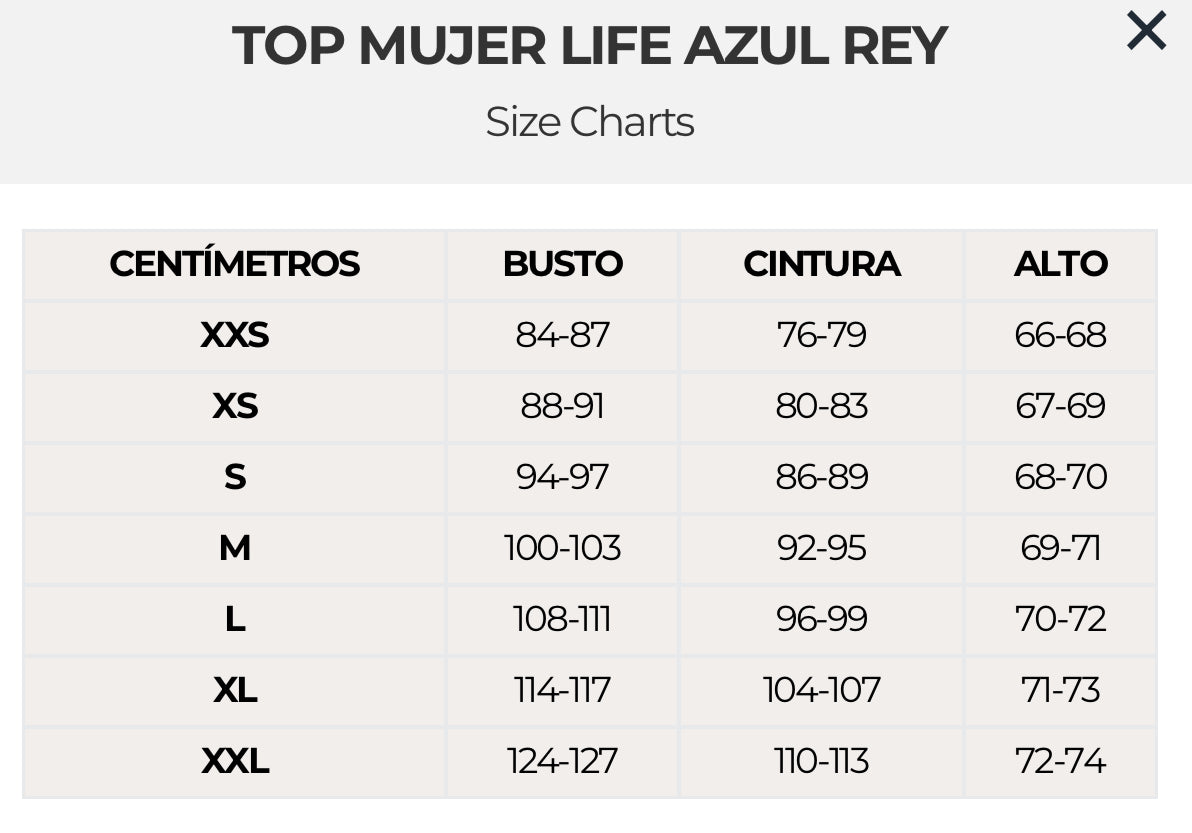Click the XS size row label

234,406
